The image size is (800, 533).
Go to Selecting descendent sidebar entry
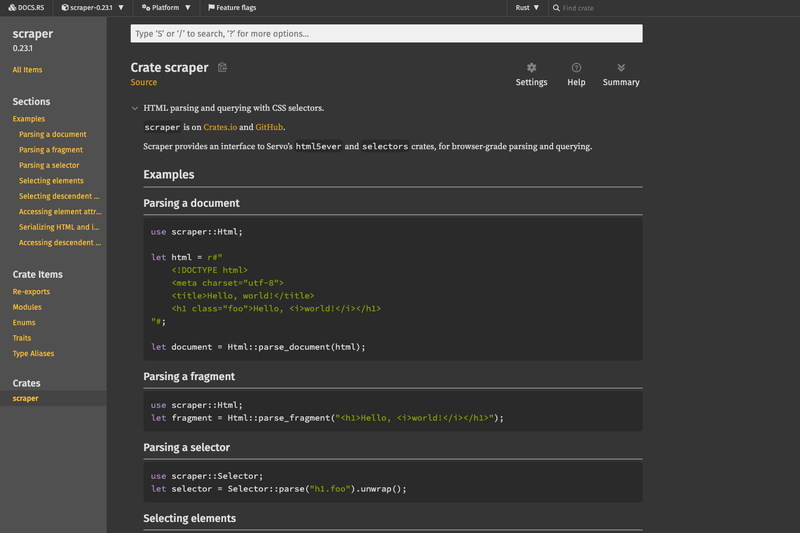59,196
